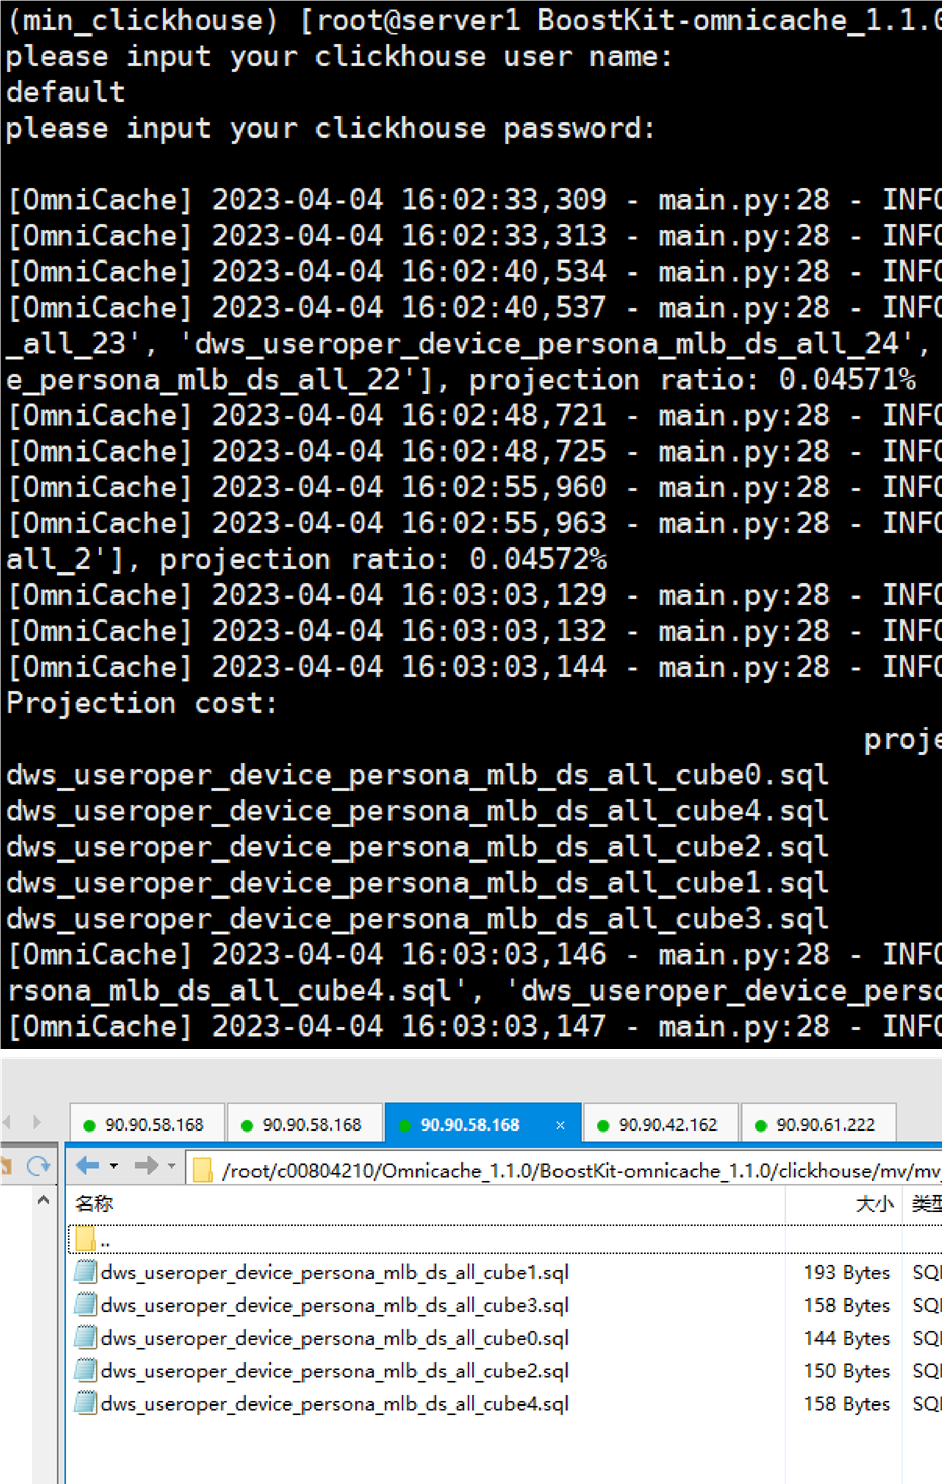Click the 'default' username line in terminal
The width and height of the screenshot is (942, 1484).
click(x=65, y=92)
